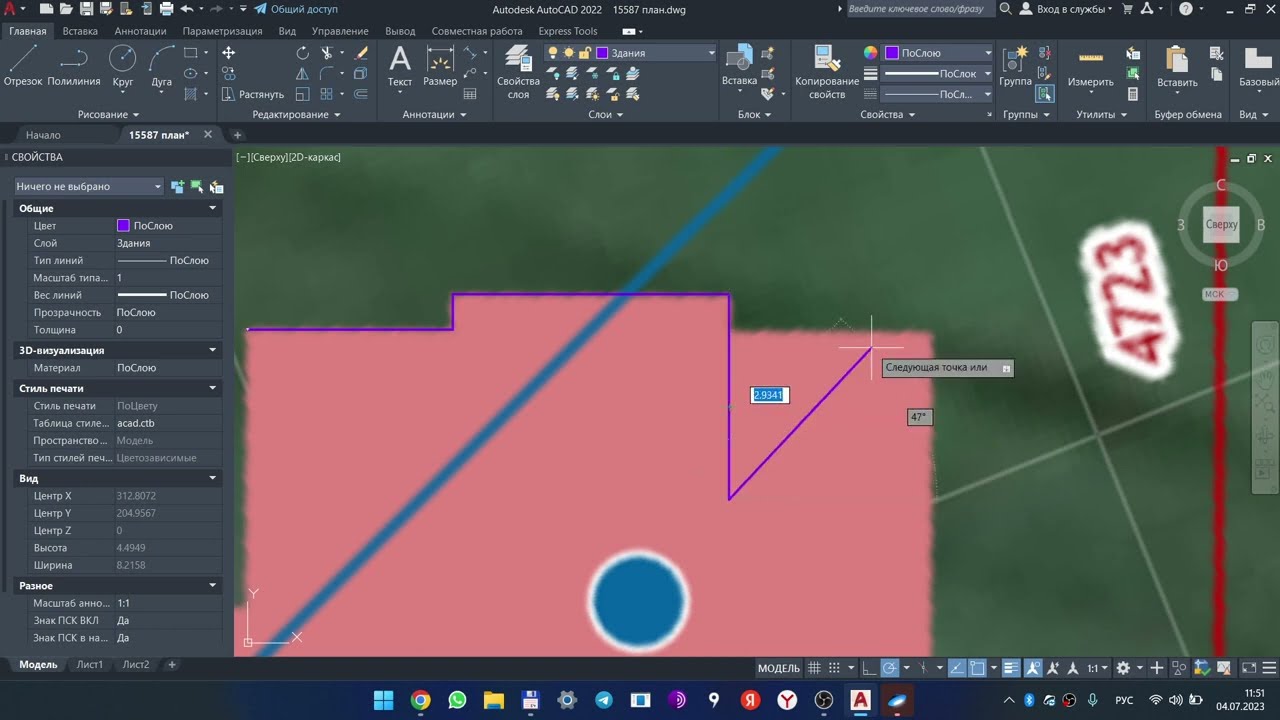
Task: Click the dynamic input length field 2.9341
Action: 769,395
